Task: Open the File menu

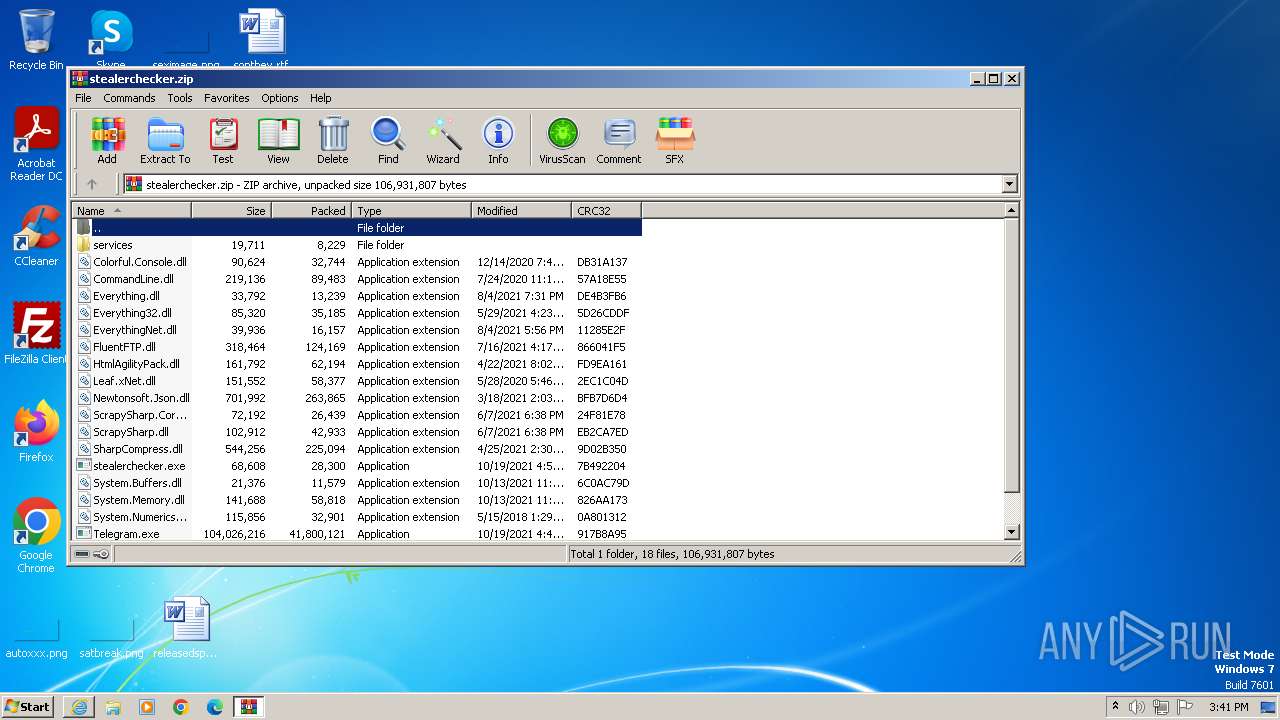Action: tap(83, 98)
